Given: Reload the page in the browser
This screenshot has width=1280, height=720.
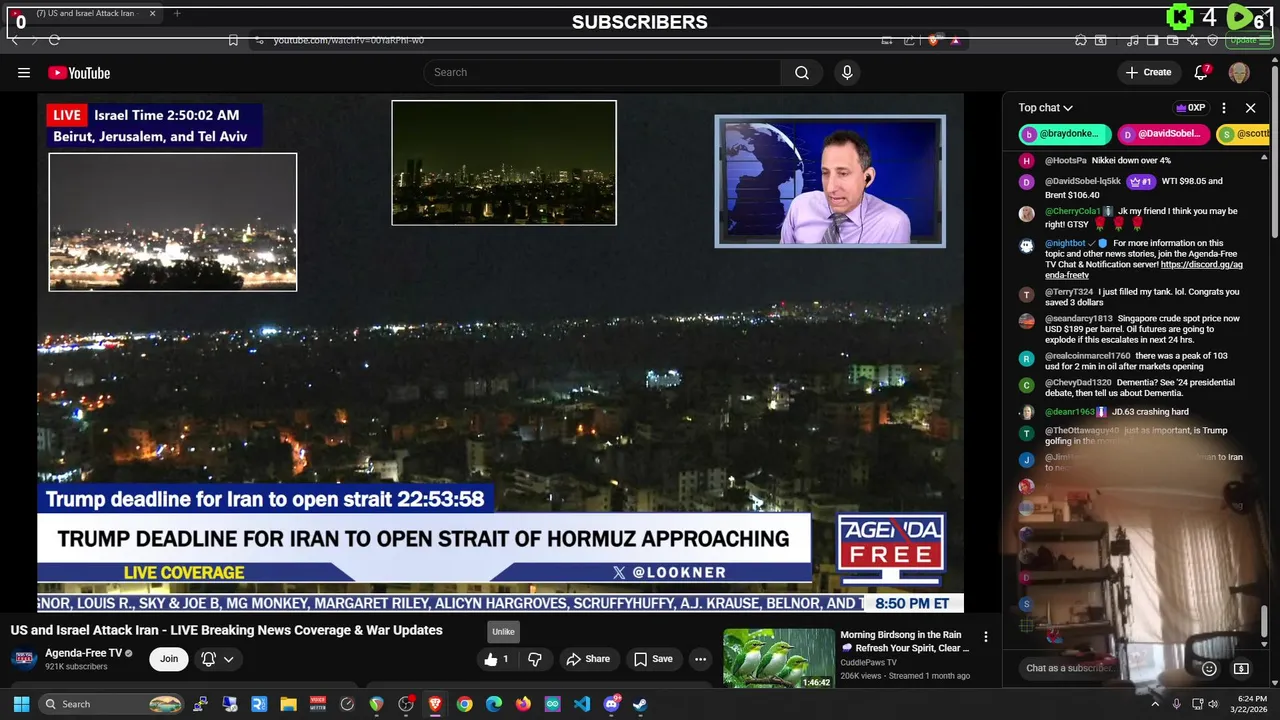Looking at the screenshot, I should 54,40.
